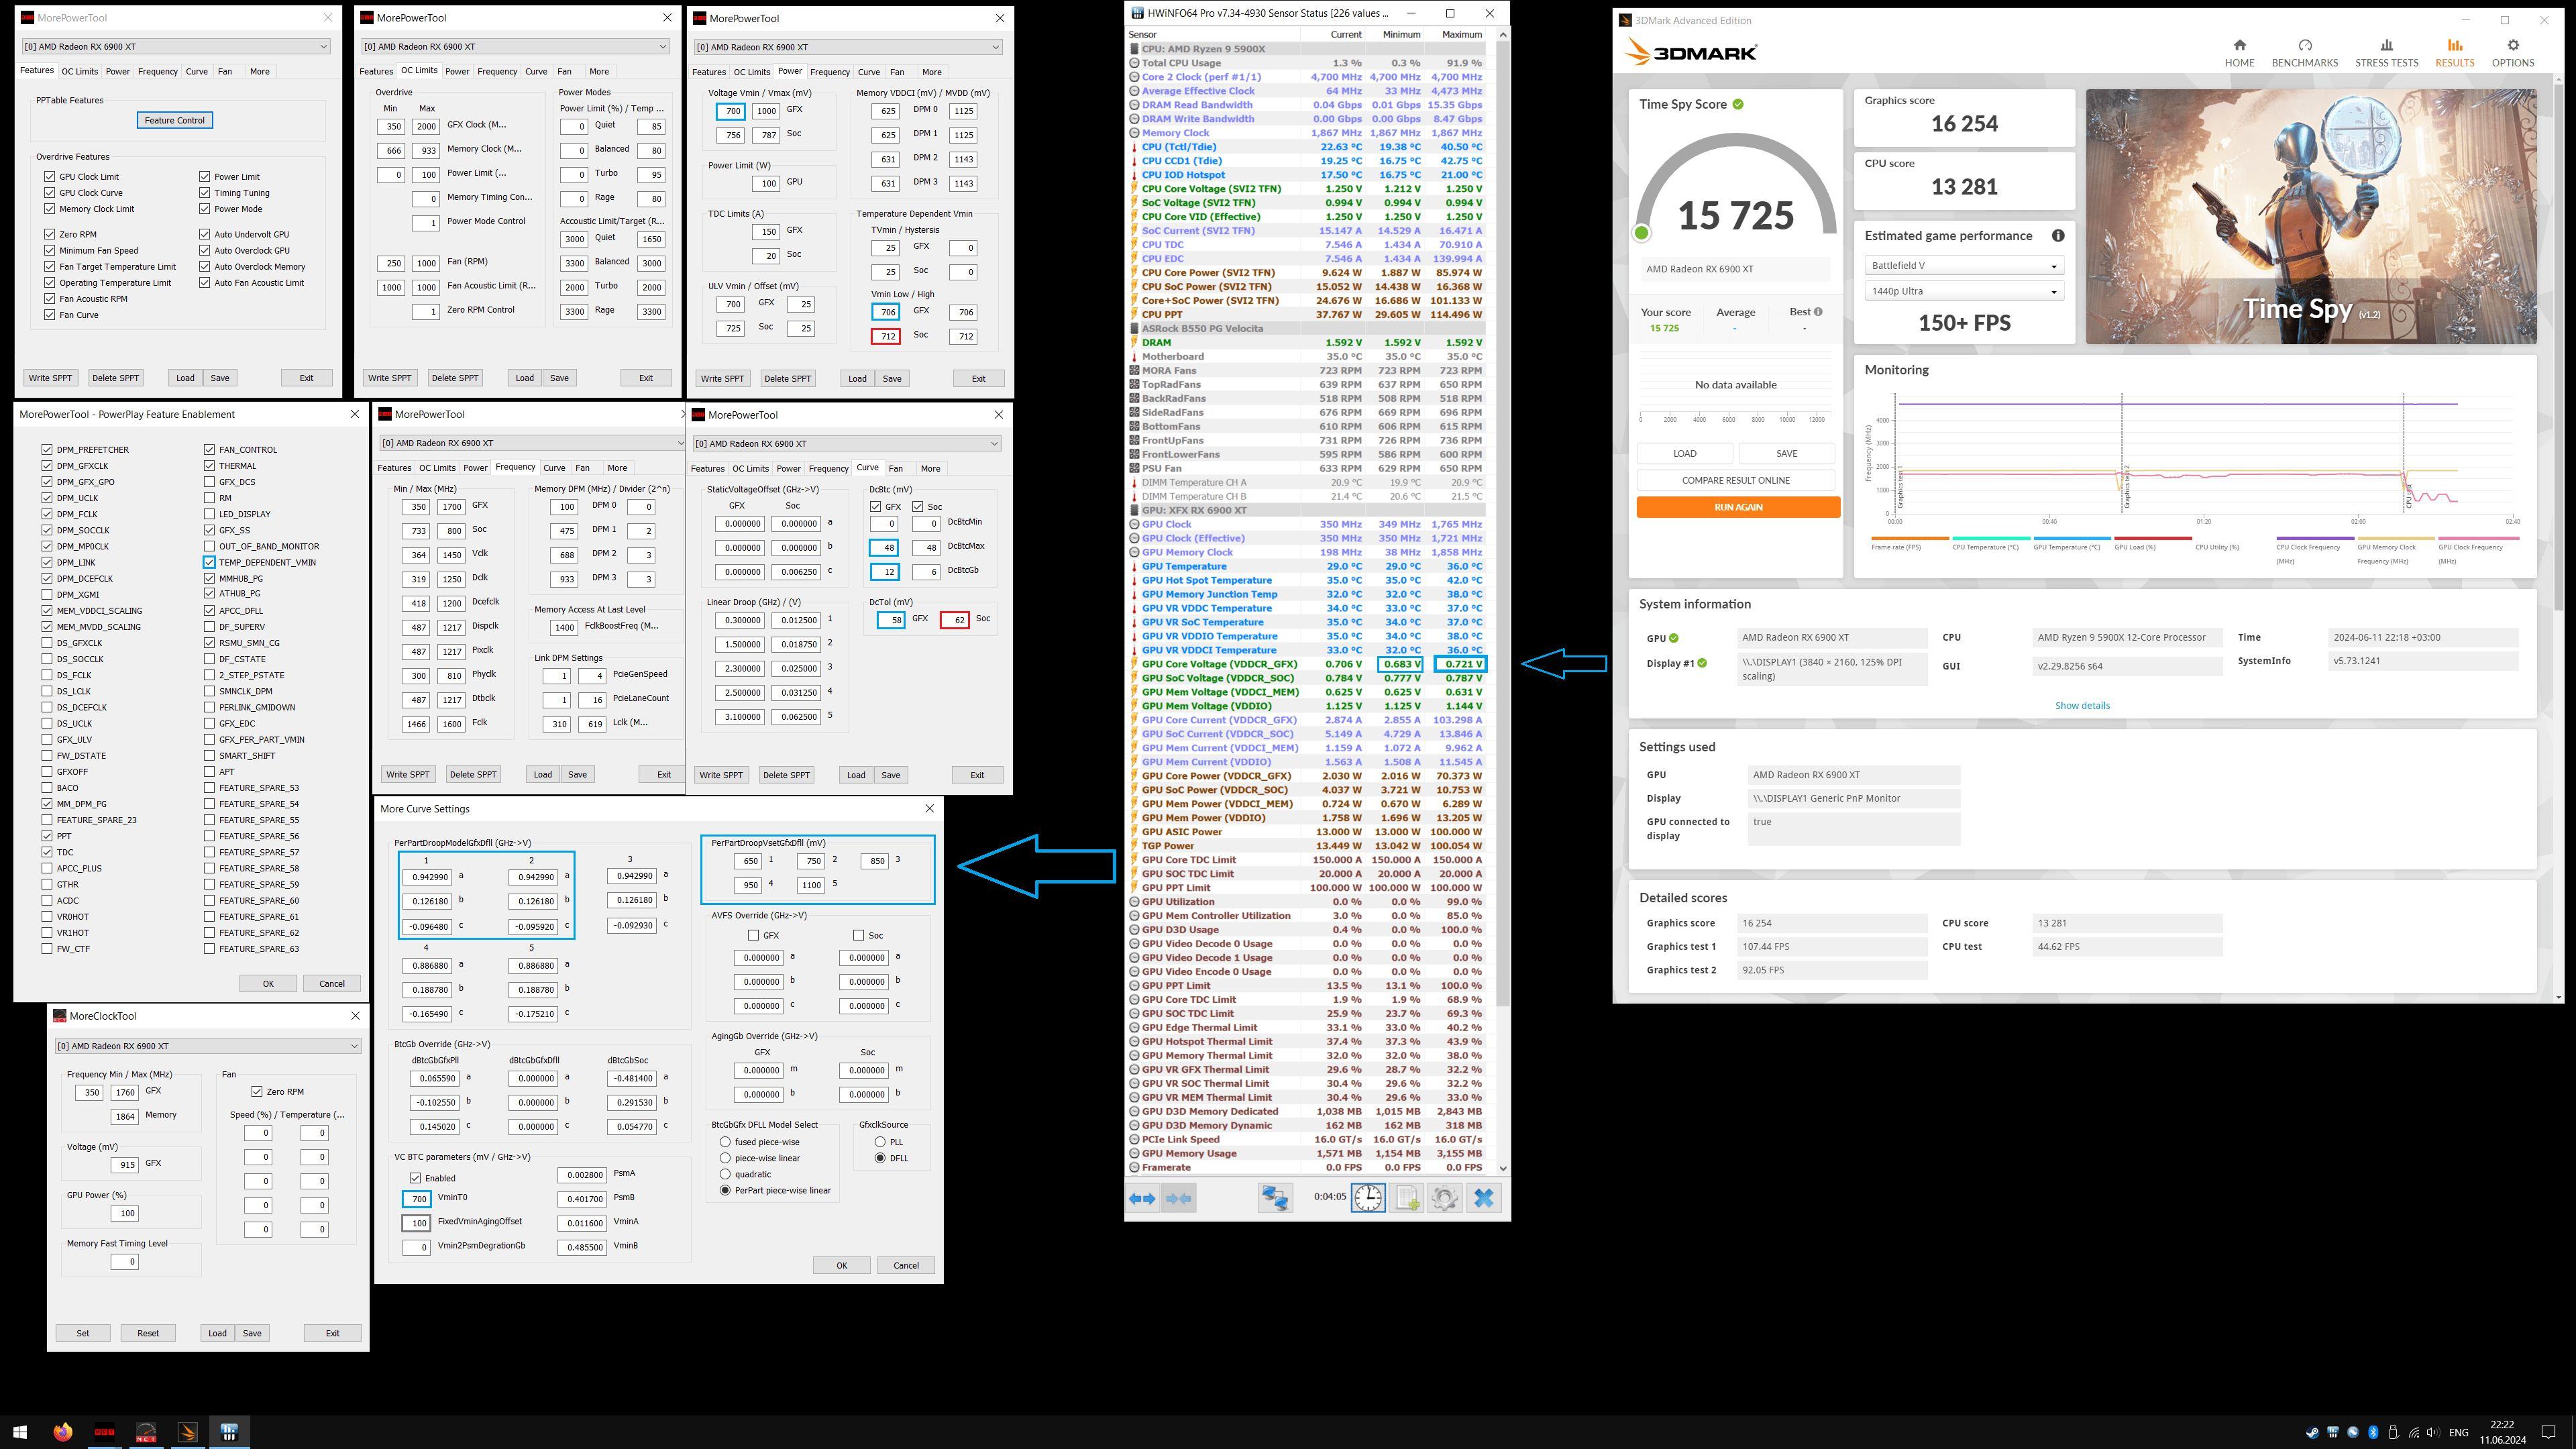
Task: Click the HWiNFO remote network monitors icon
Action: click(x=1275, y=1198)
